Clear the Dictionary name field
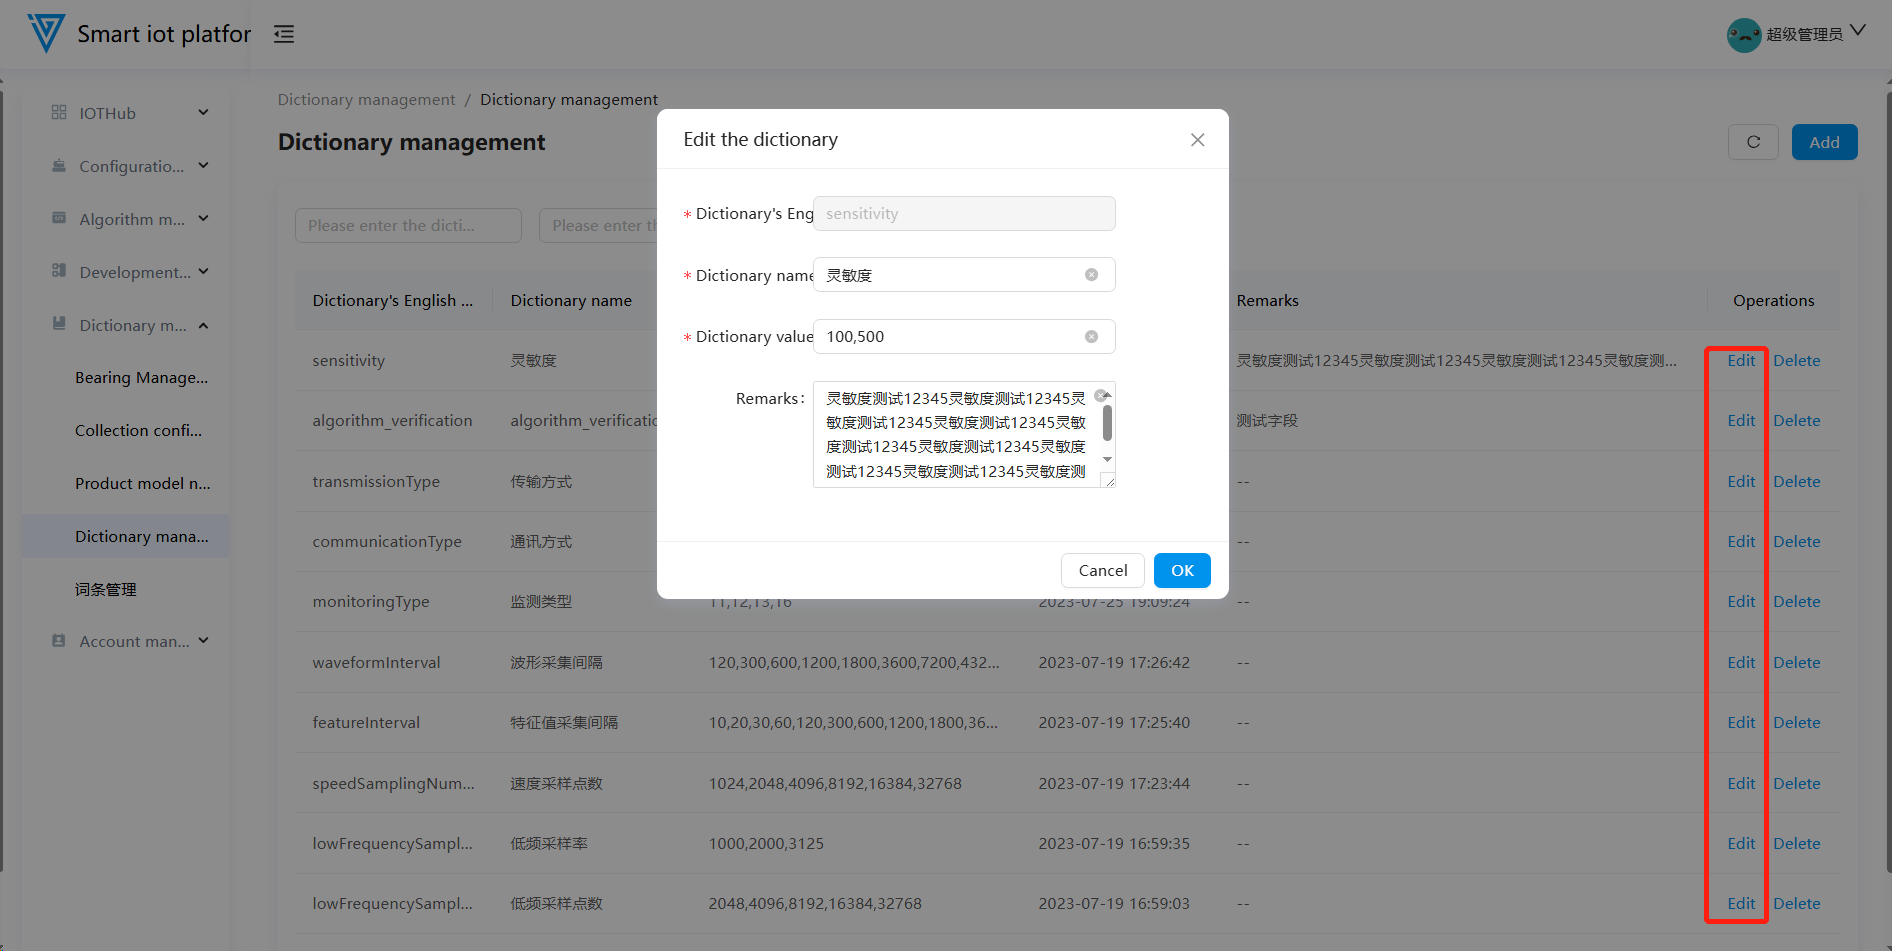Screen dimensions: 1892x951 click(x=1091, y=275)
